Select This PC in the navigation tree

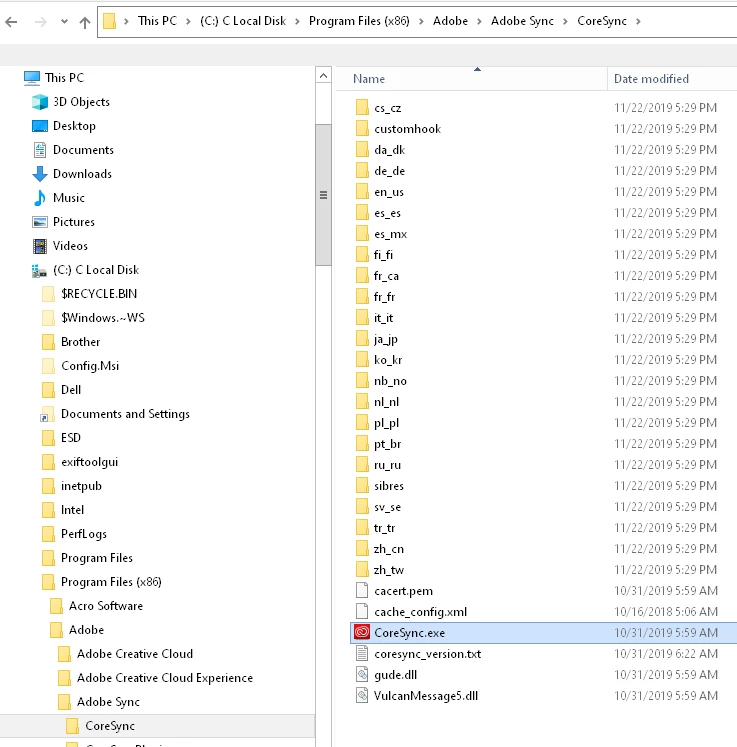click(x=64, y=78)
